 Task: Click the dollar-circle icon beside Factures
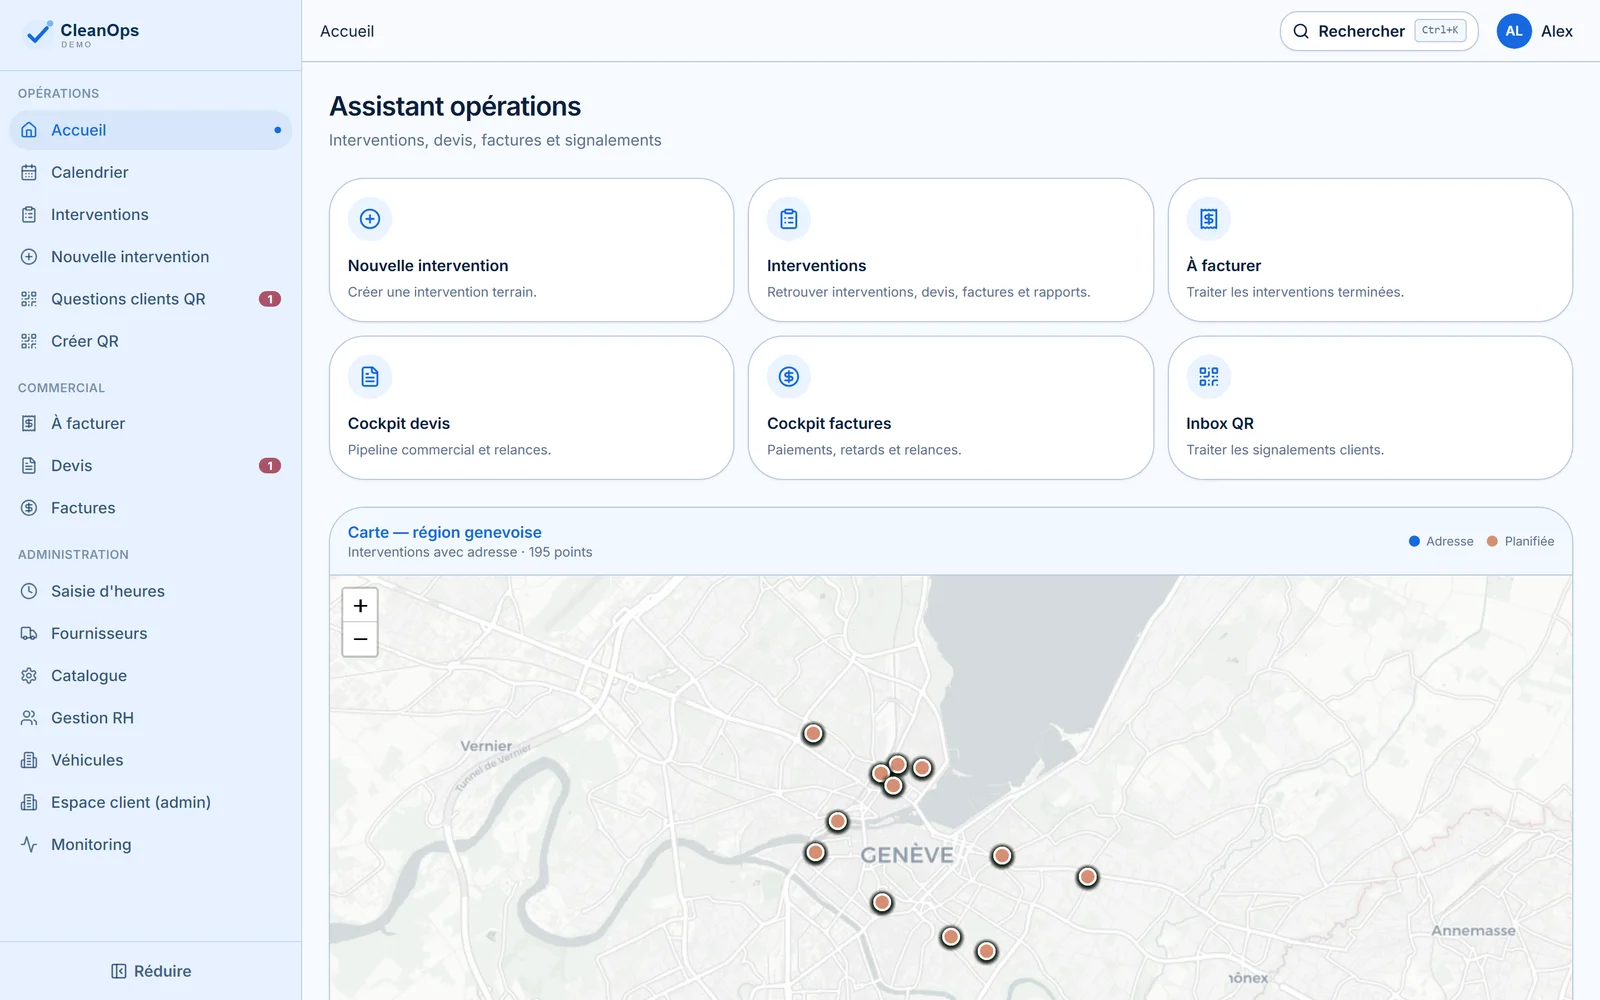tap(29, 508)
